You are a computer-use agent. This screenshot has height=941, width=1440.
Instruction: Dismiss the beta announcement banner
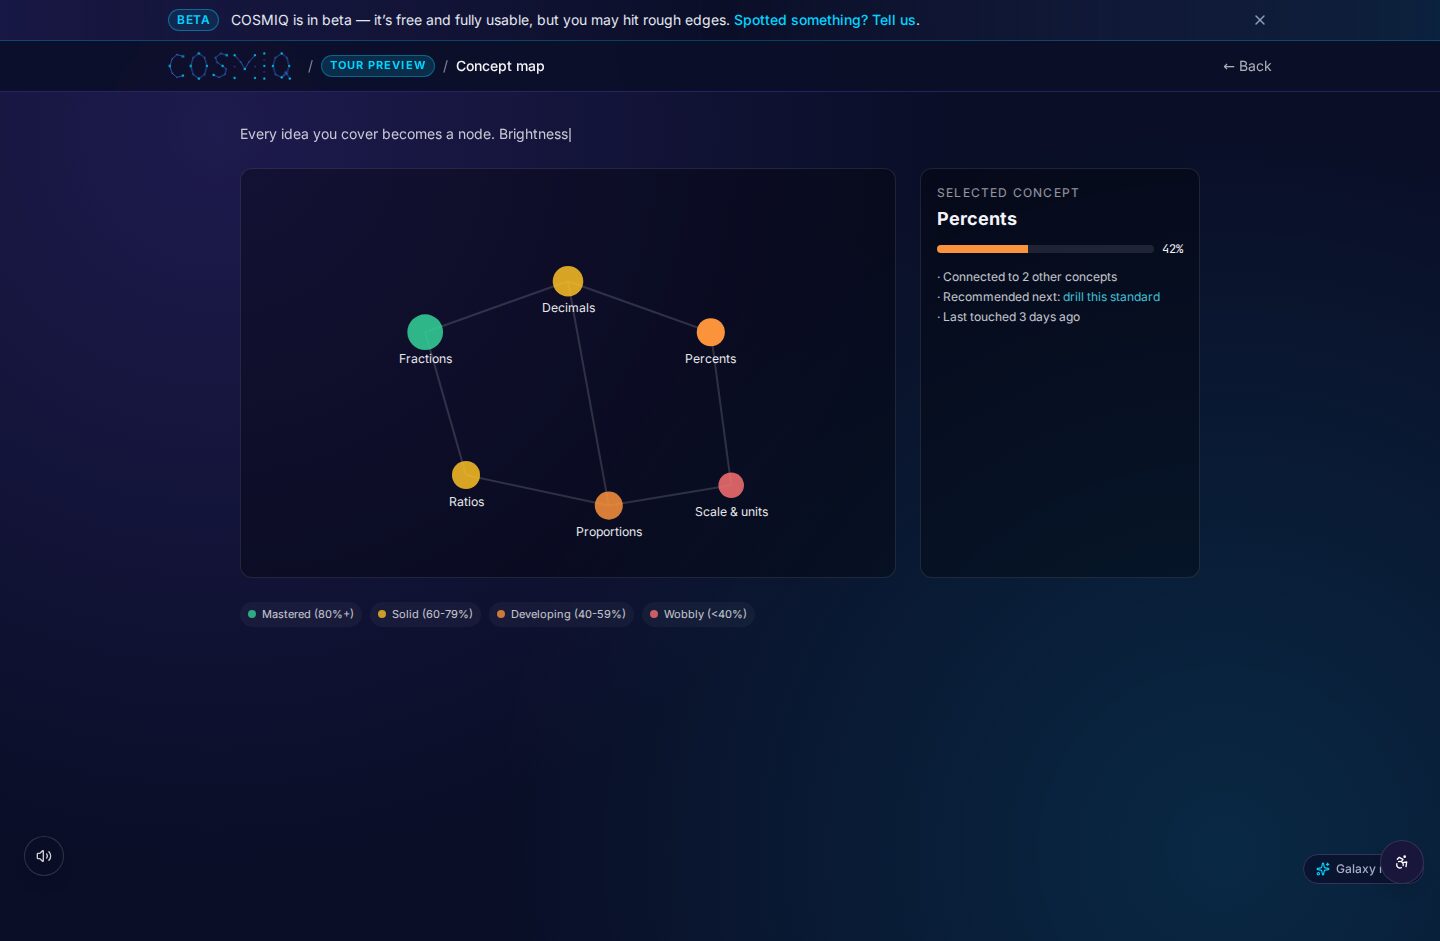pos(1260,20)
